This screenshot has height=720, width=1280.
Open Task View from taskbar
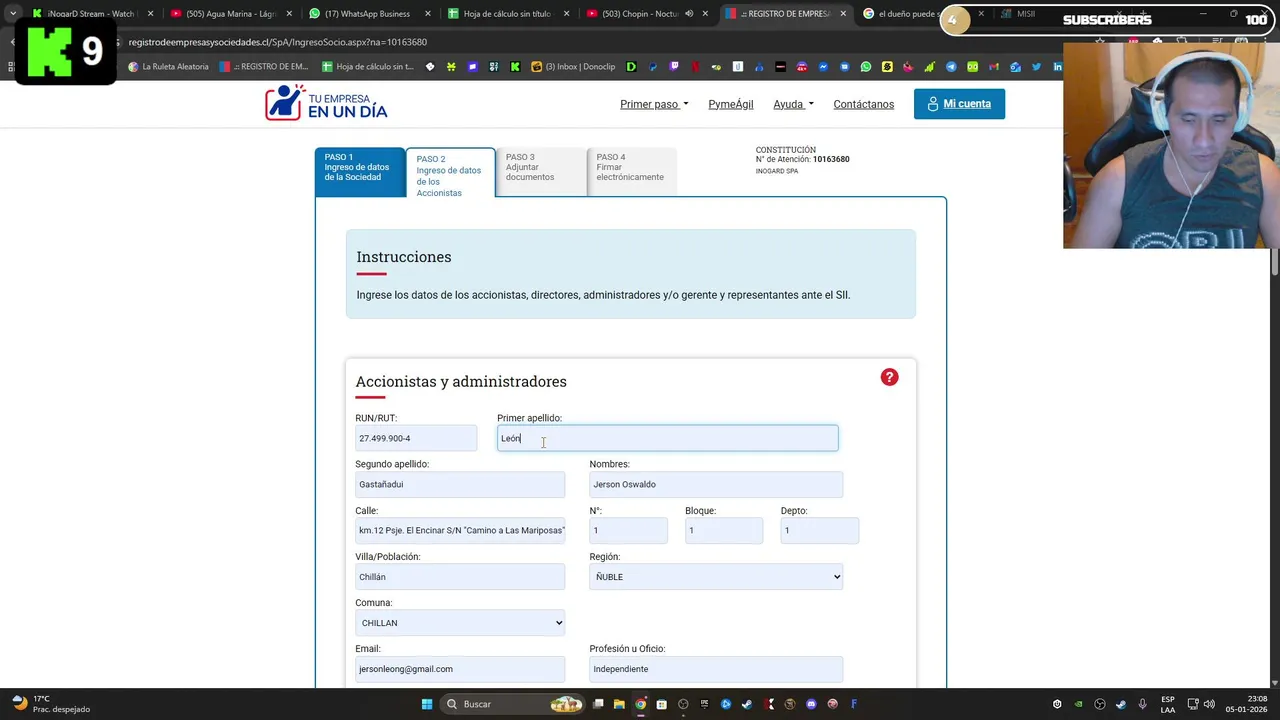coord(598,704)
